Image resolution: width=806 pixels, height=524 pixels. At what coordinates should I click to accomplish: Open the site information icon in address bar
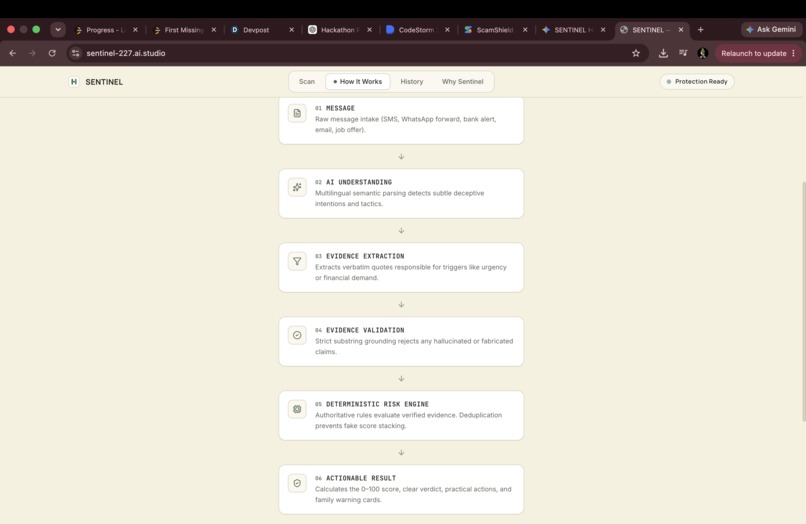point(76,53)
